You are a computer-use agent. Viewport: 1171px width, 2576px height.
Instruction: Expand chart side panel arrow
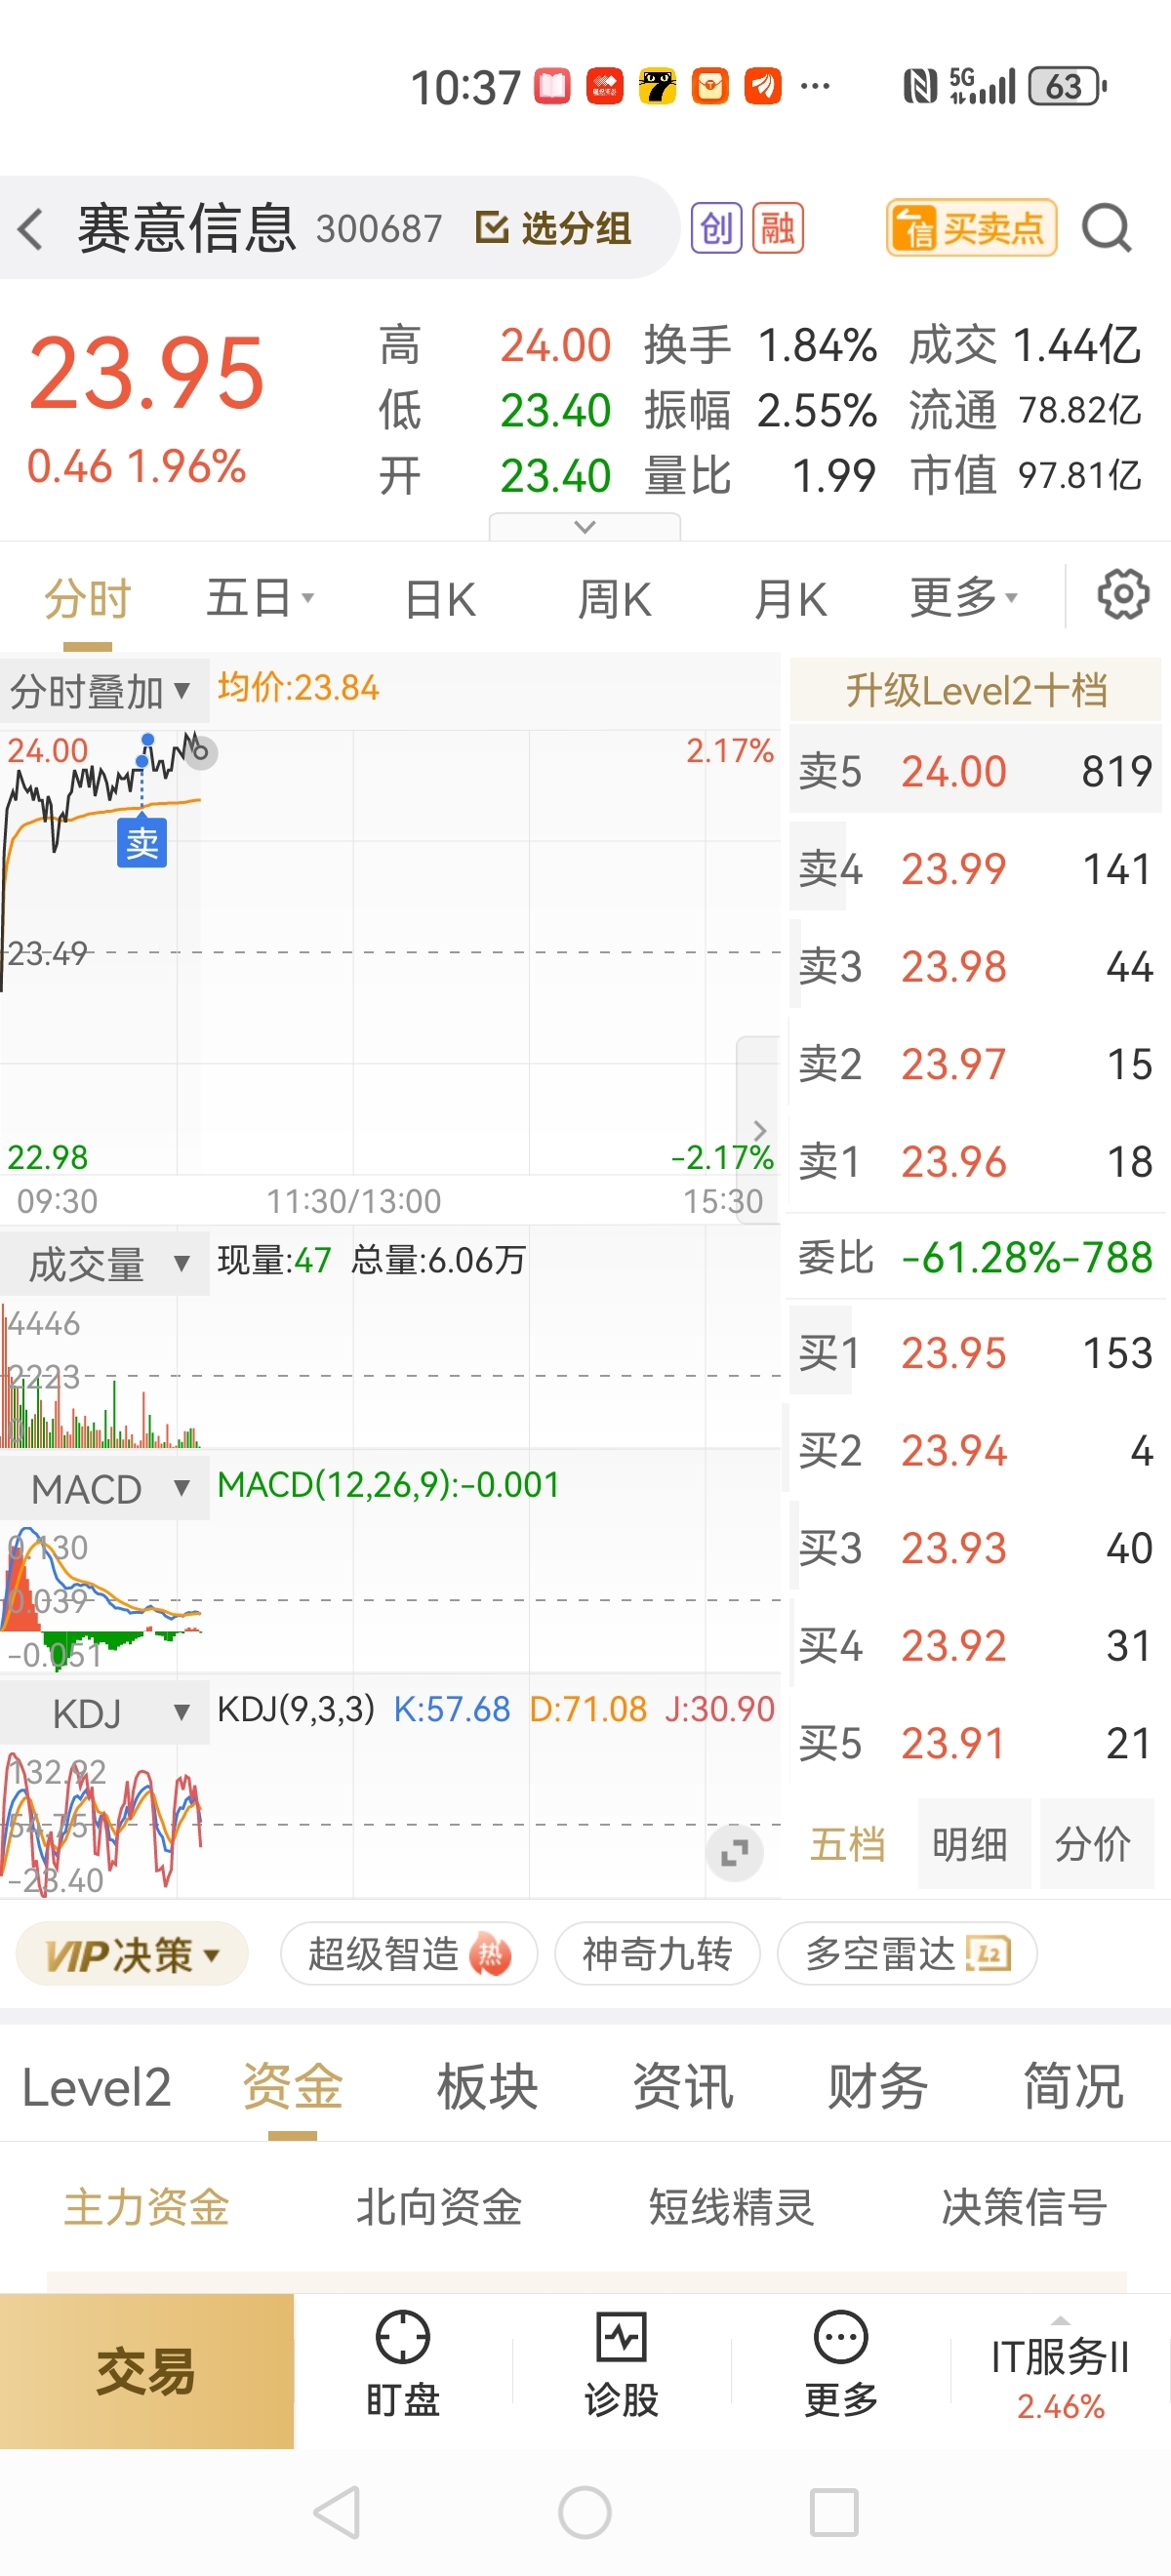pyautogui.click(x=758, y=1131)
